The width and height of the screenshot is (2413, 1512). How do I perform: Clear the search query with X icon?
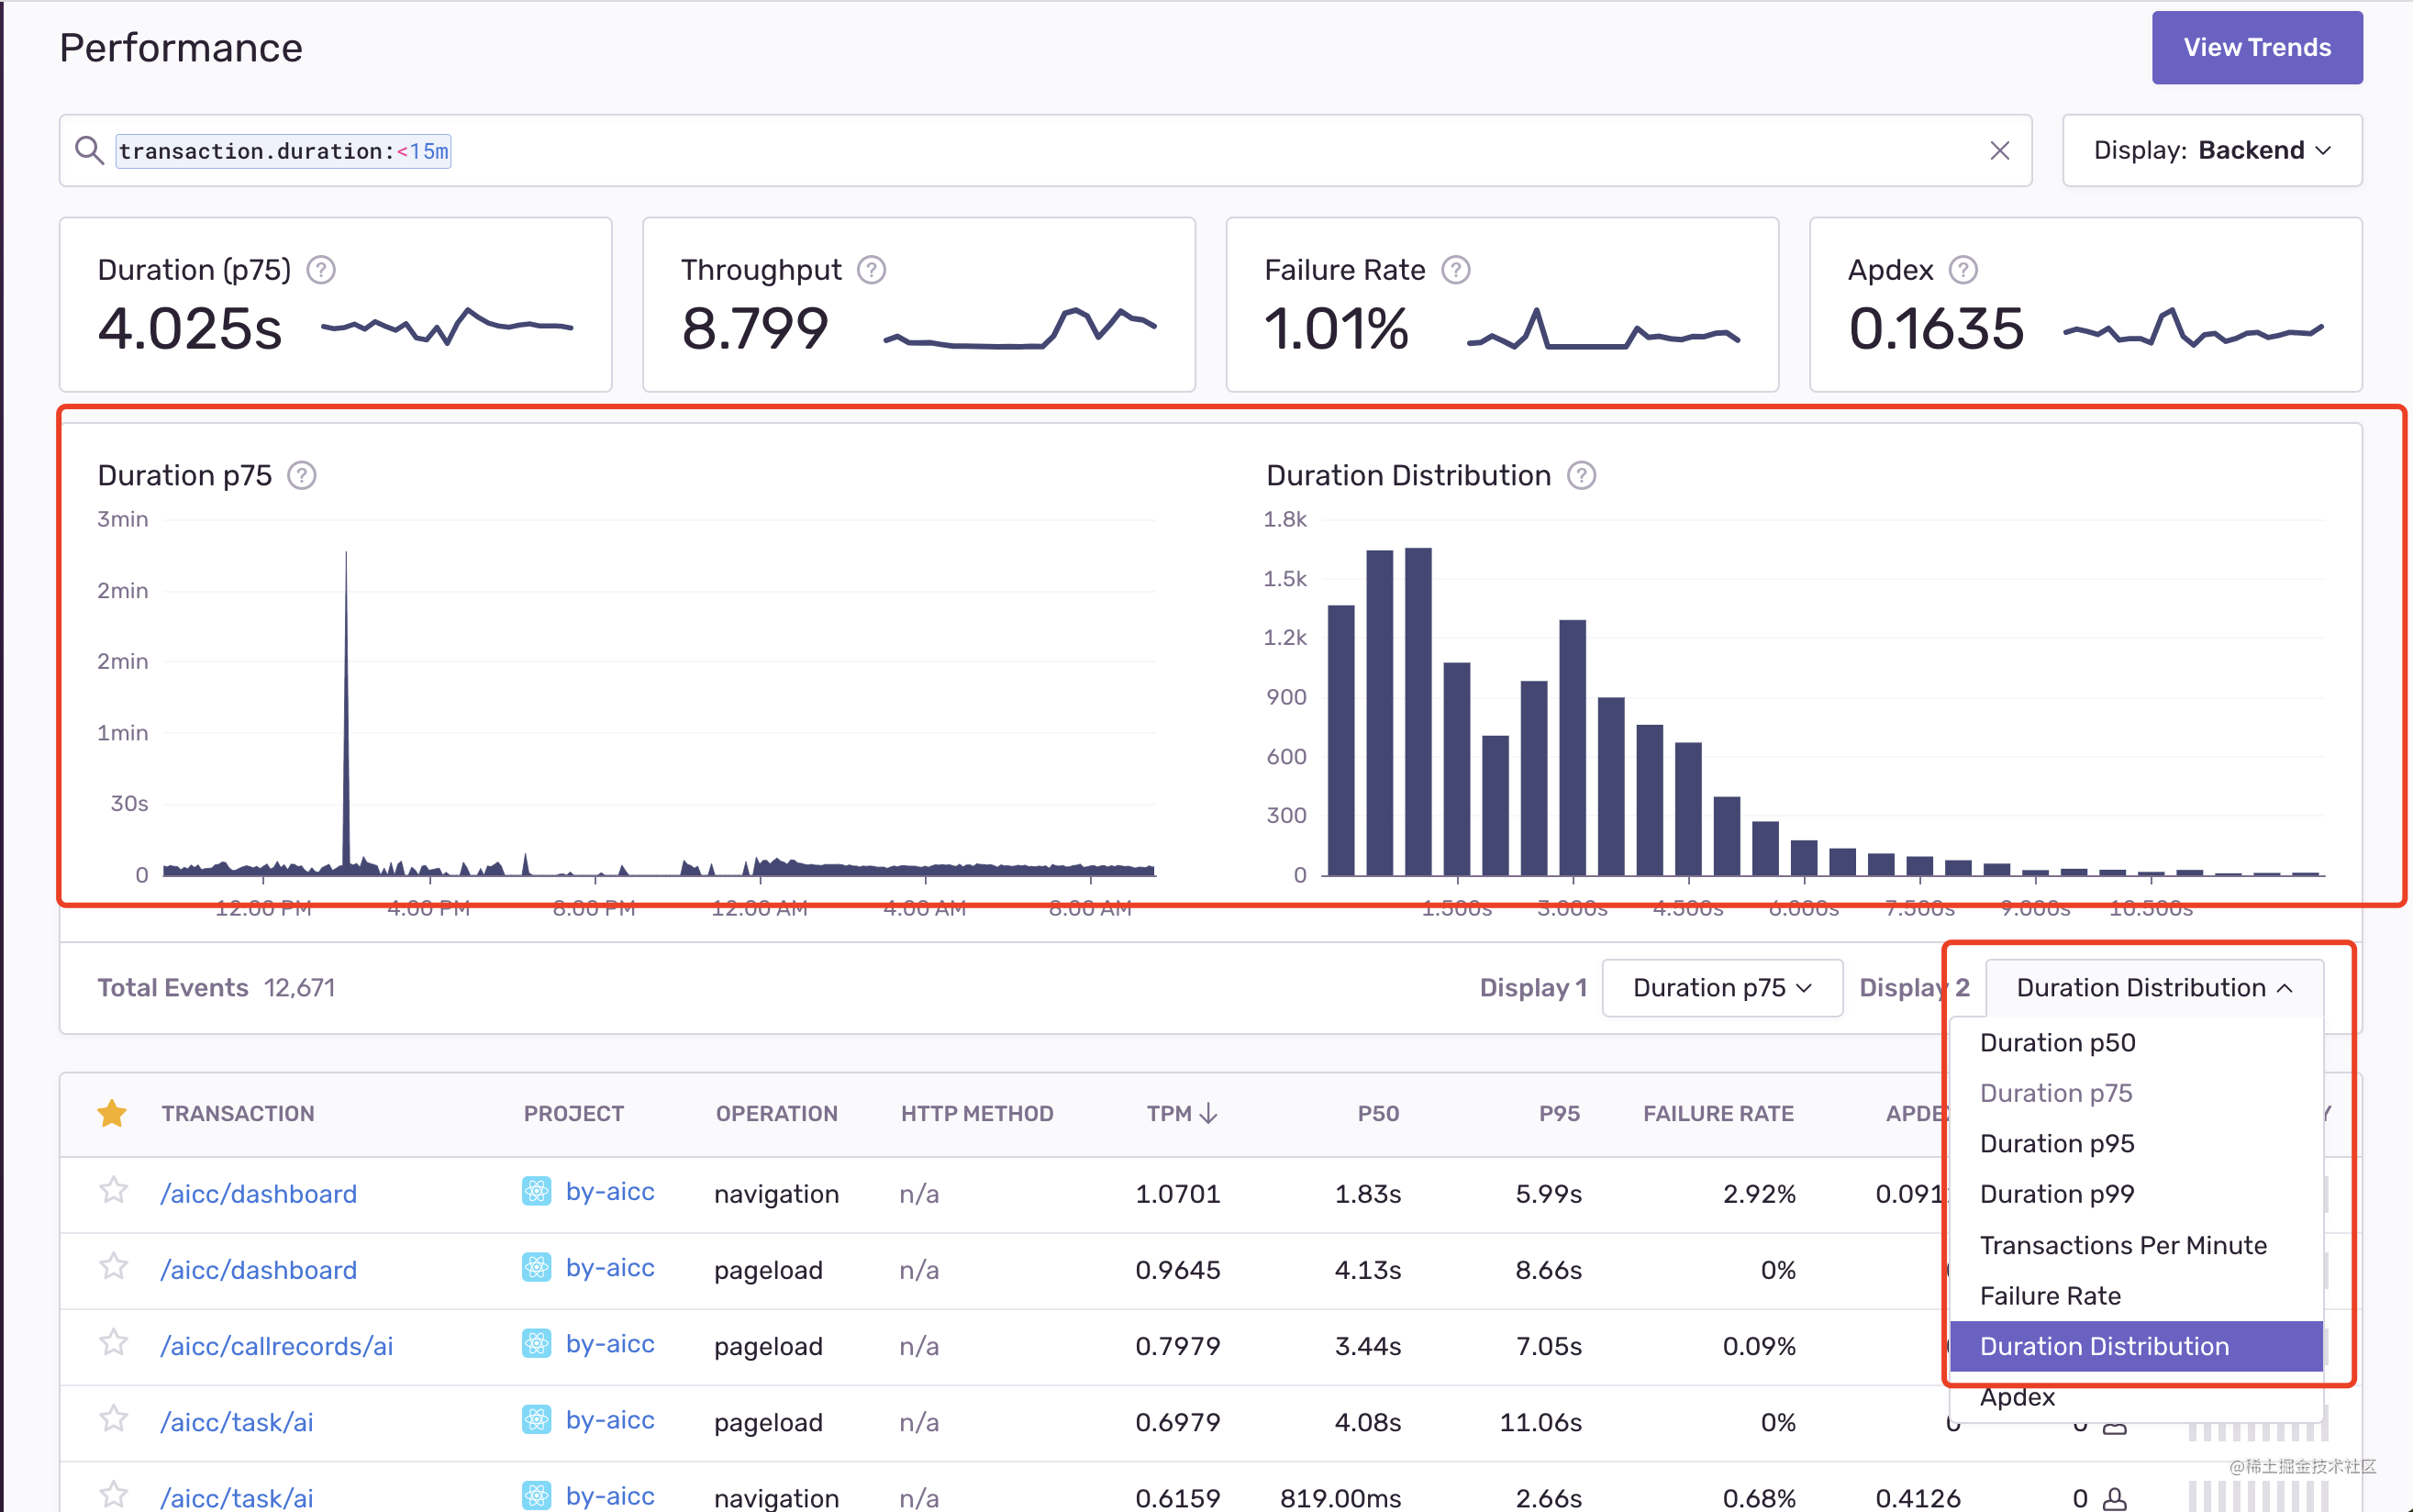(x=1999, y=151)
